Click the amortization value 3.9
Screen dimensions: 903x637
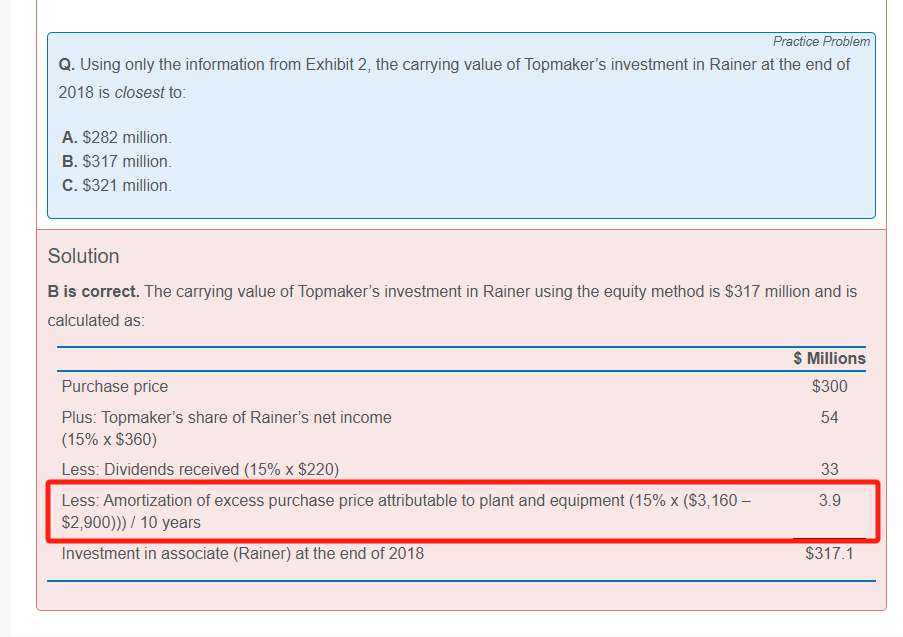pos(829,500)
